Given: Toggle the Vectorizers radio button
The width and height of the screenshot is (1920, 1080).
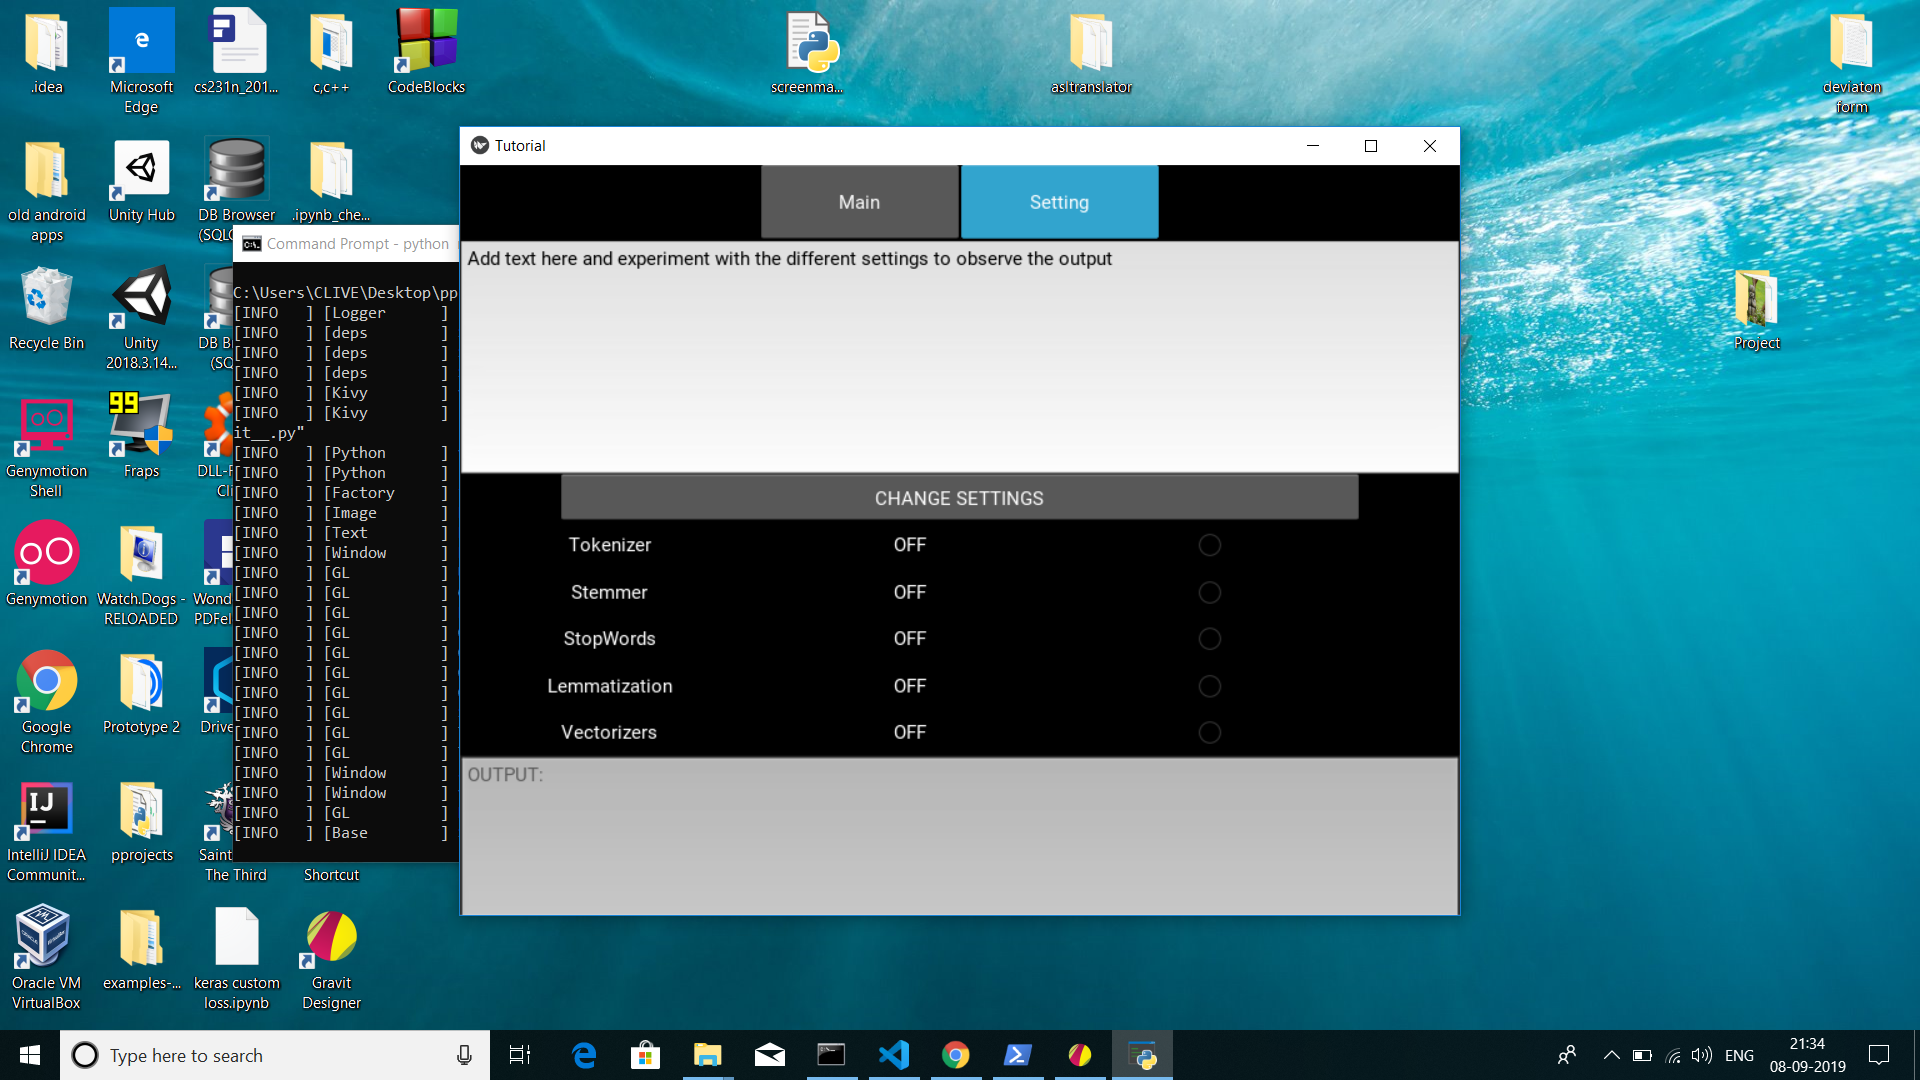Looking at the screenshot, I should pyautogui.click(x=1209, y=733).
